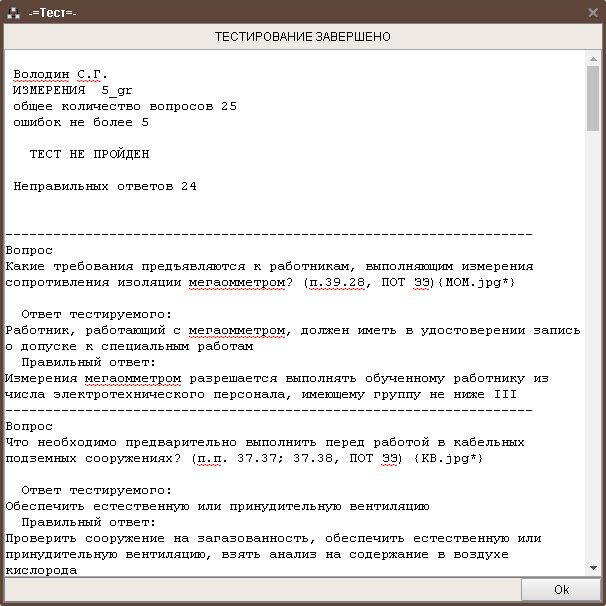Click the name Володин С.Г.

pos(59,74)
